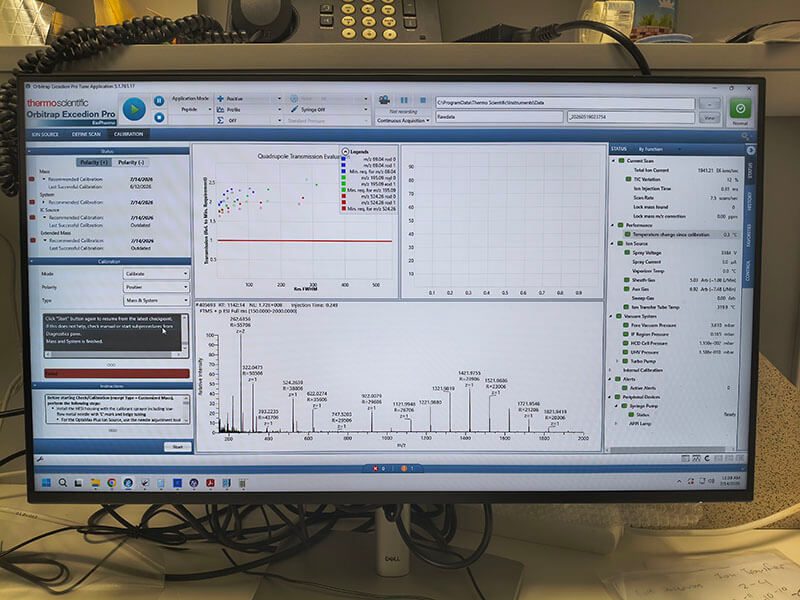Switch to the Define Scan tab
The width and height of the screenshot is (800, 600).
pyautogui.click(x=86, y=134)
